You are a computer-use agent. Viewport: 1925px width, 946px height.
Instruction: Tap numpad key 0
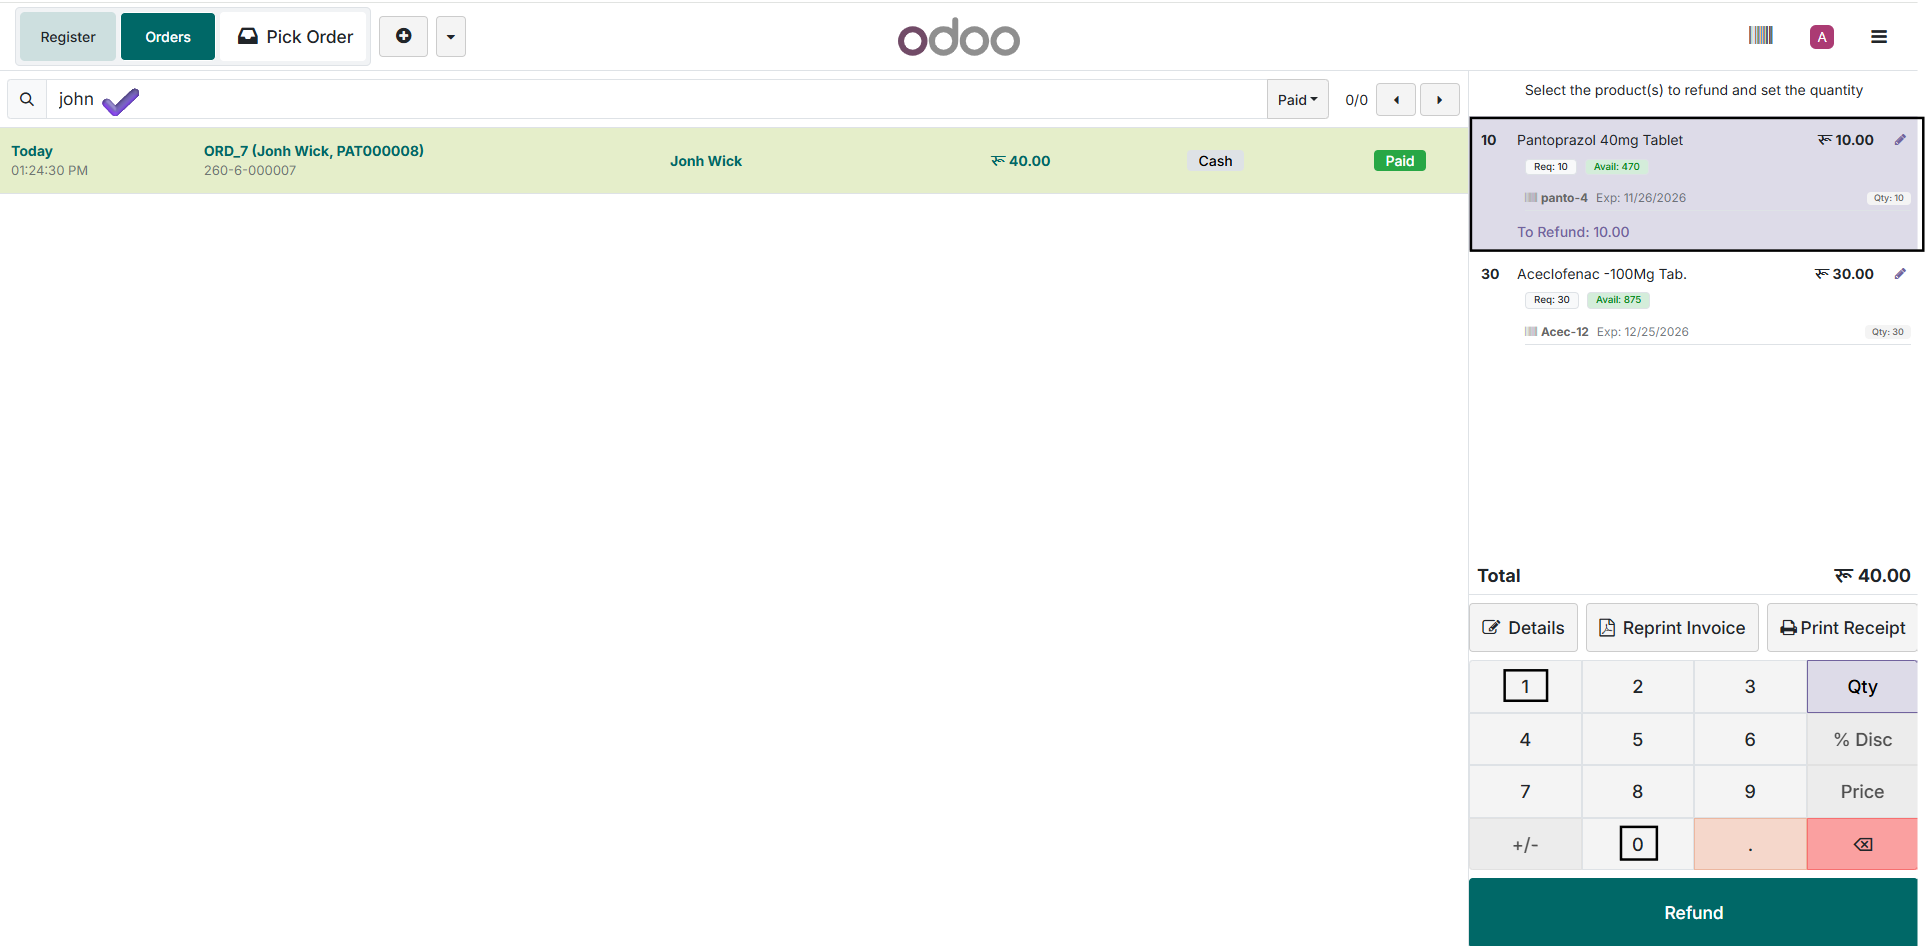point(1637,844)
